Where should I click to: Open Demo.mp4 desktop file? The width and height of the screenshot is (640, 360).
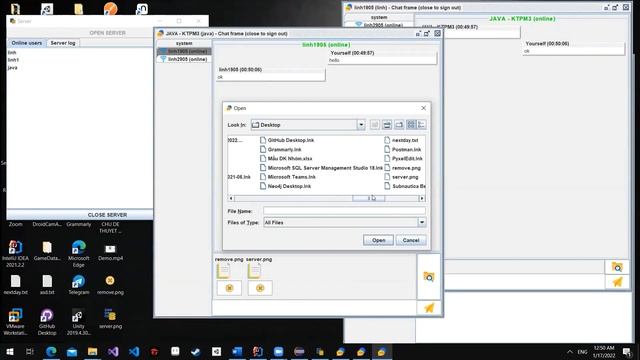pyautogui.click(x=110, y=252)
